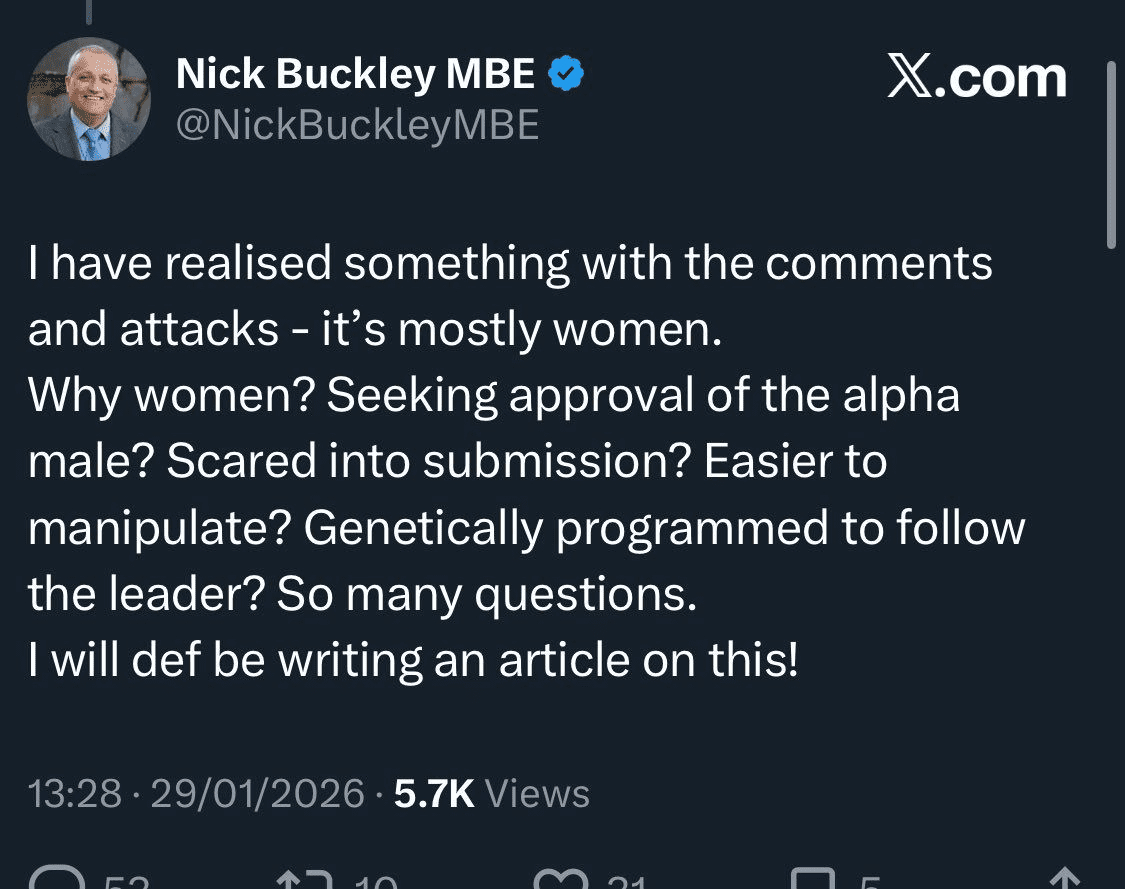Click the blue verified checkmark badge
1125x889 pixels.
[566, 75]
